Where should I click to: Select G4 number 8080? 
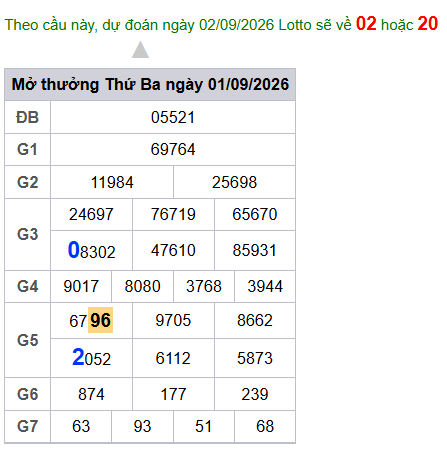pyautogui.click(x=143, y=286)
